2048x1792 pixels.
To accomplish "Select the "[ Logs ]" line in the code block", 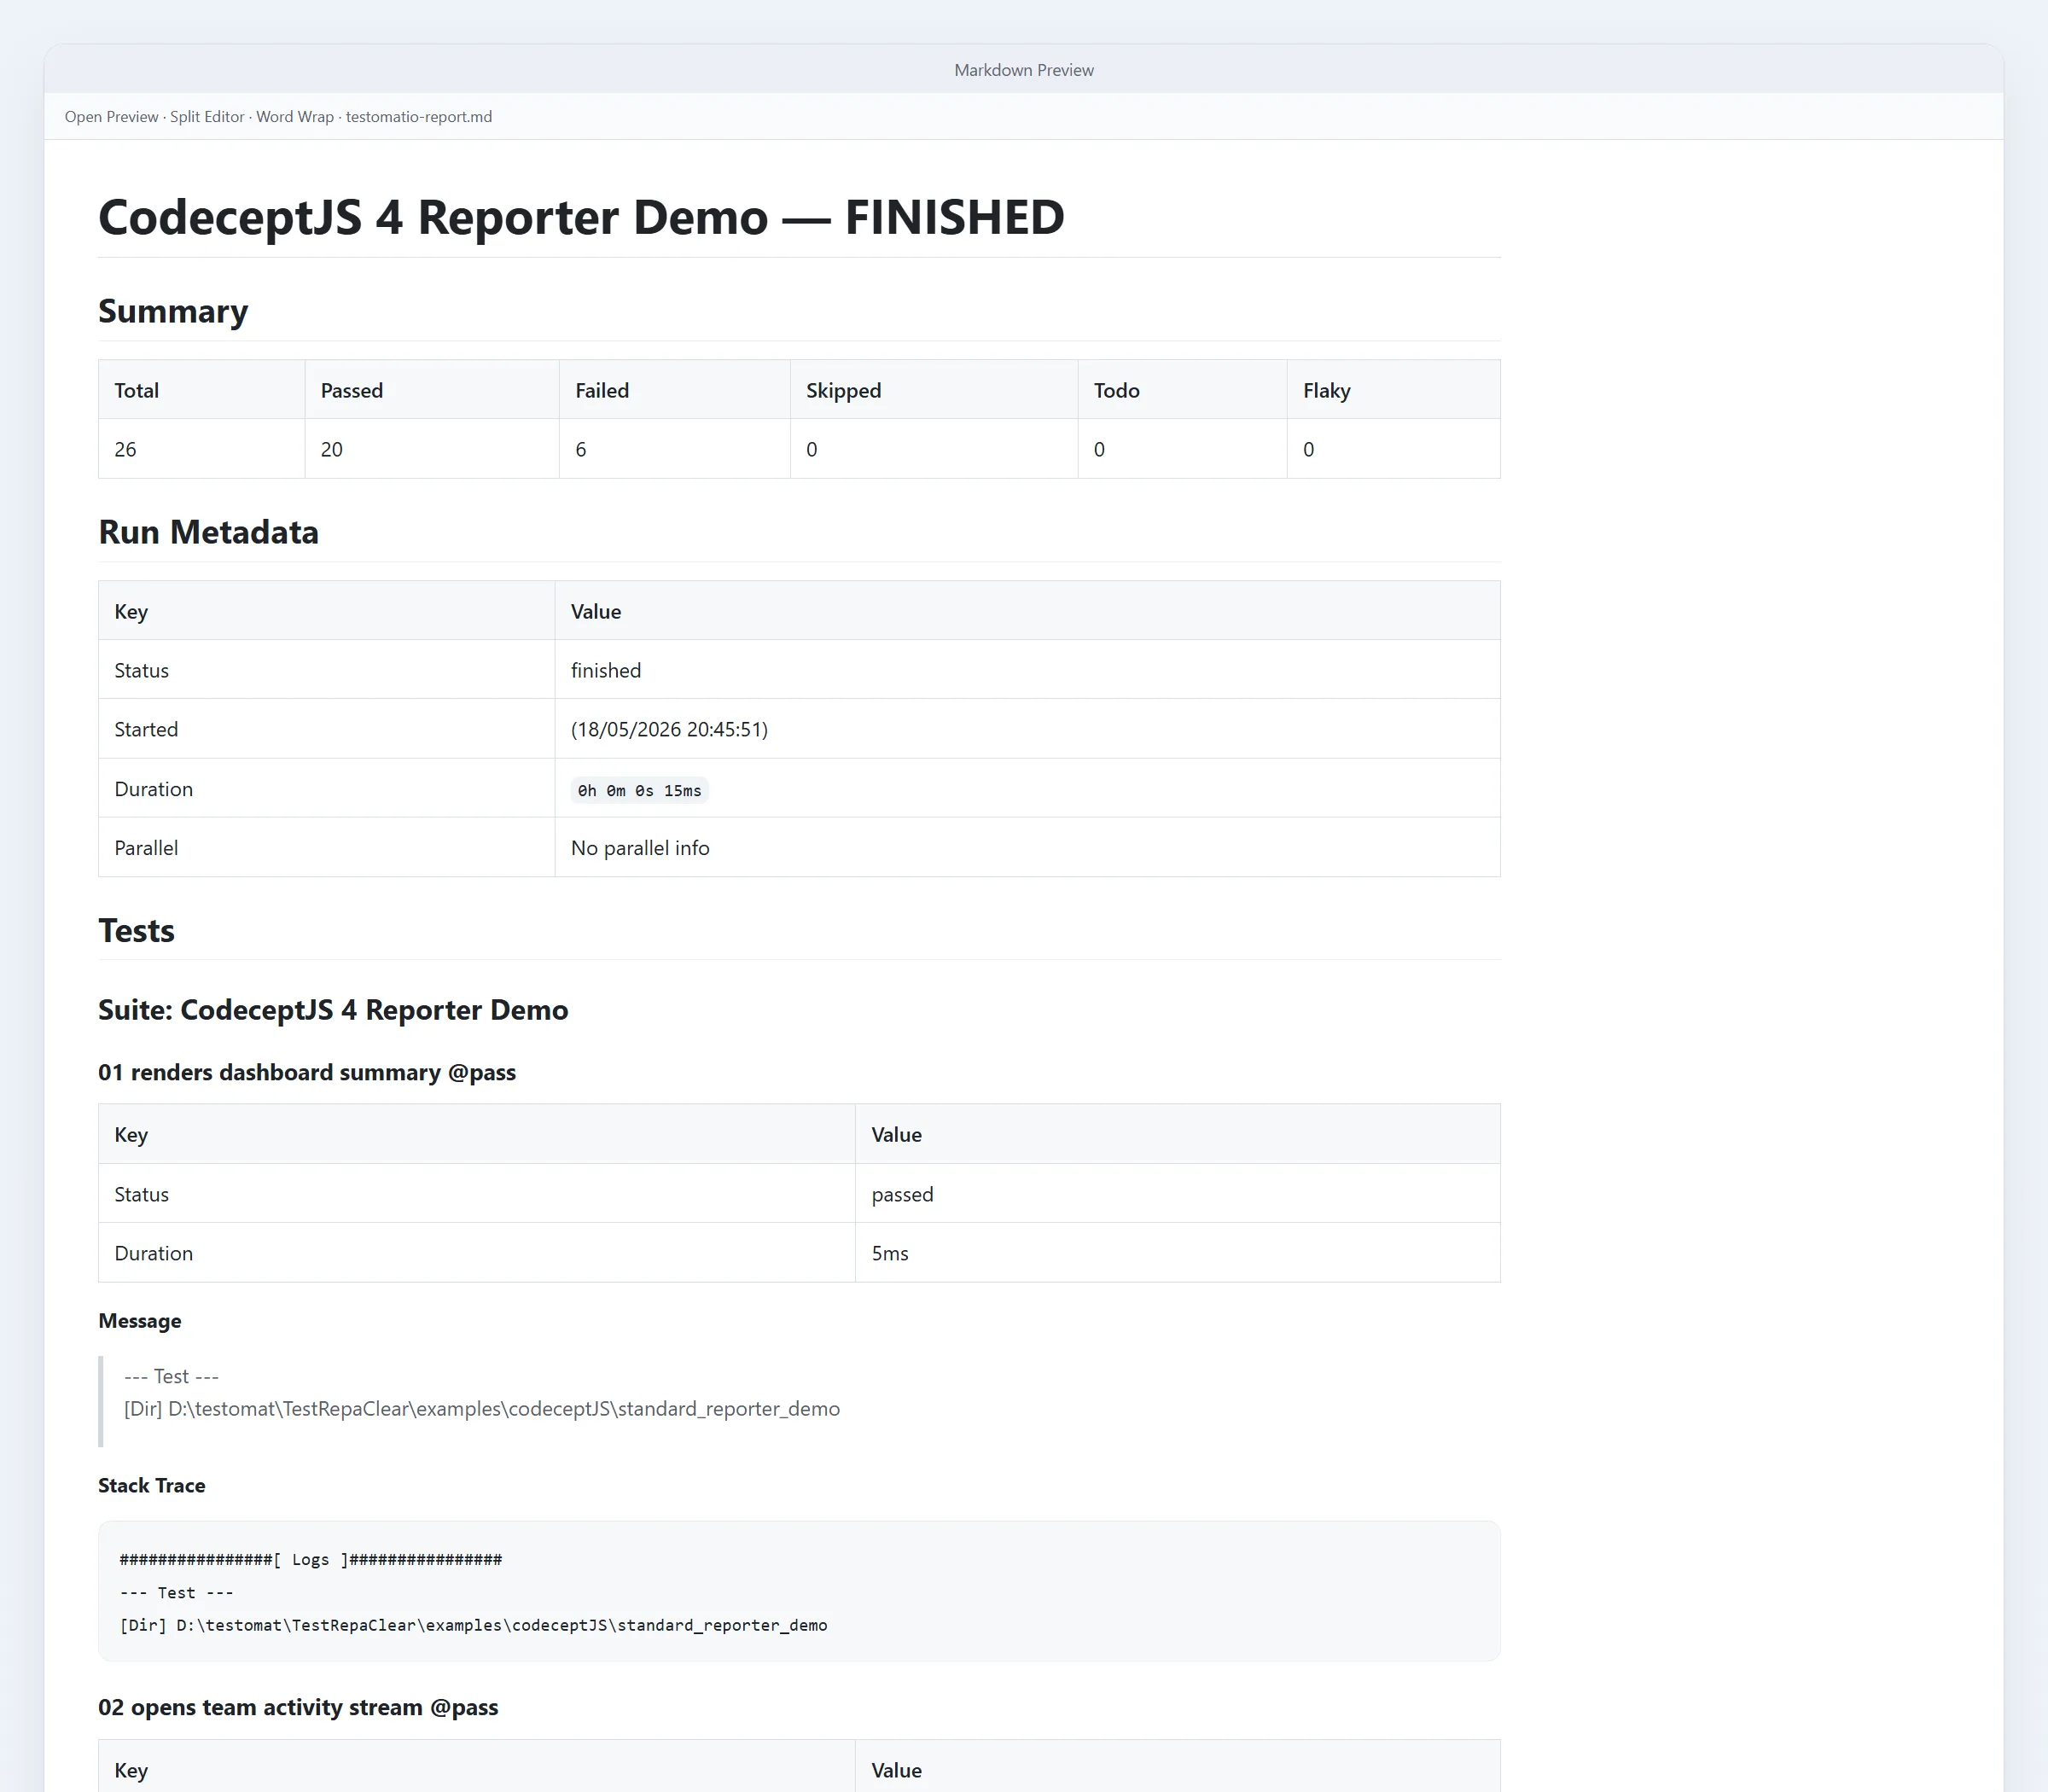I will [x=310, y=1560].
